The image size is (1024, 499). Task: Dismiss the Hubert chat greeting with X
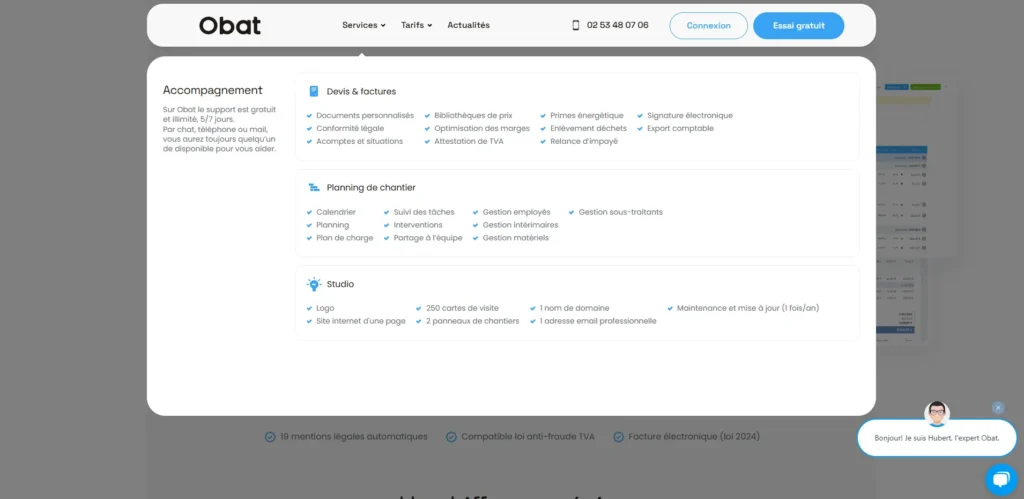[998, 408]
